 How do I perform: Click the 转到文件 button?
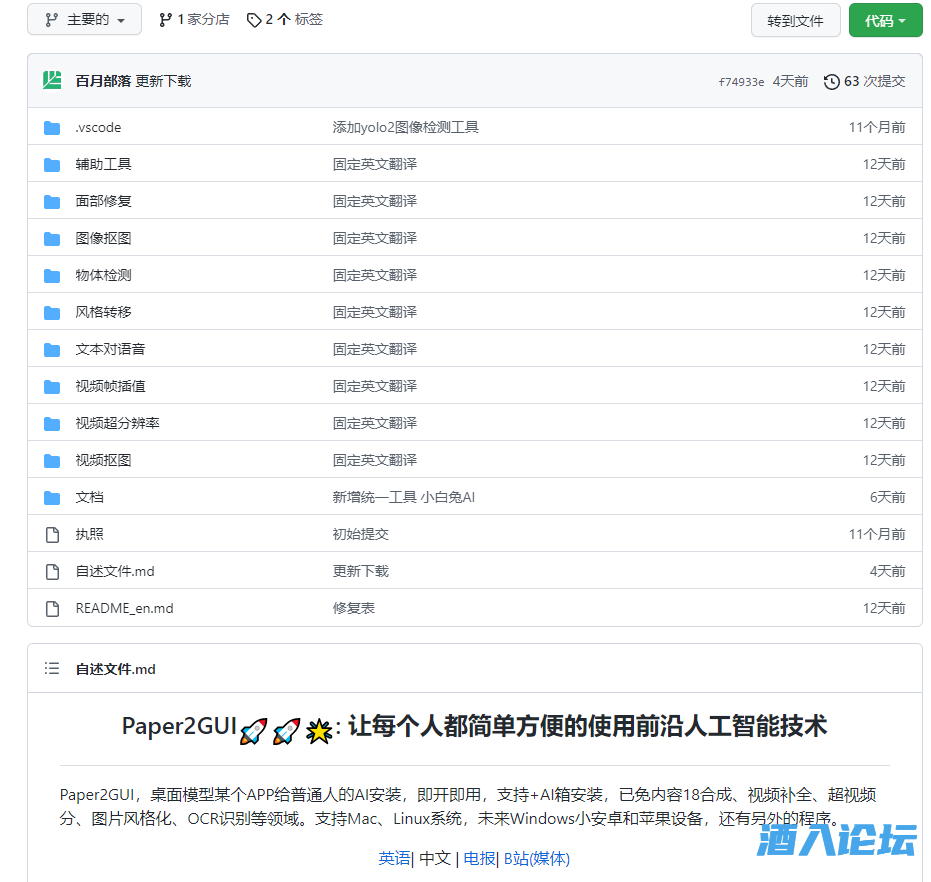point(795,20)
